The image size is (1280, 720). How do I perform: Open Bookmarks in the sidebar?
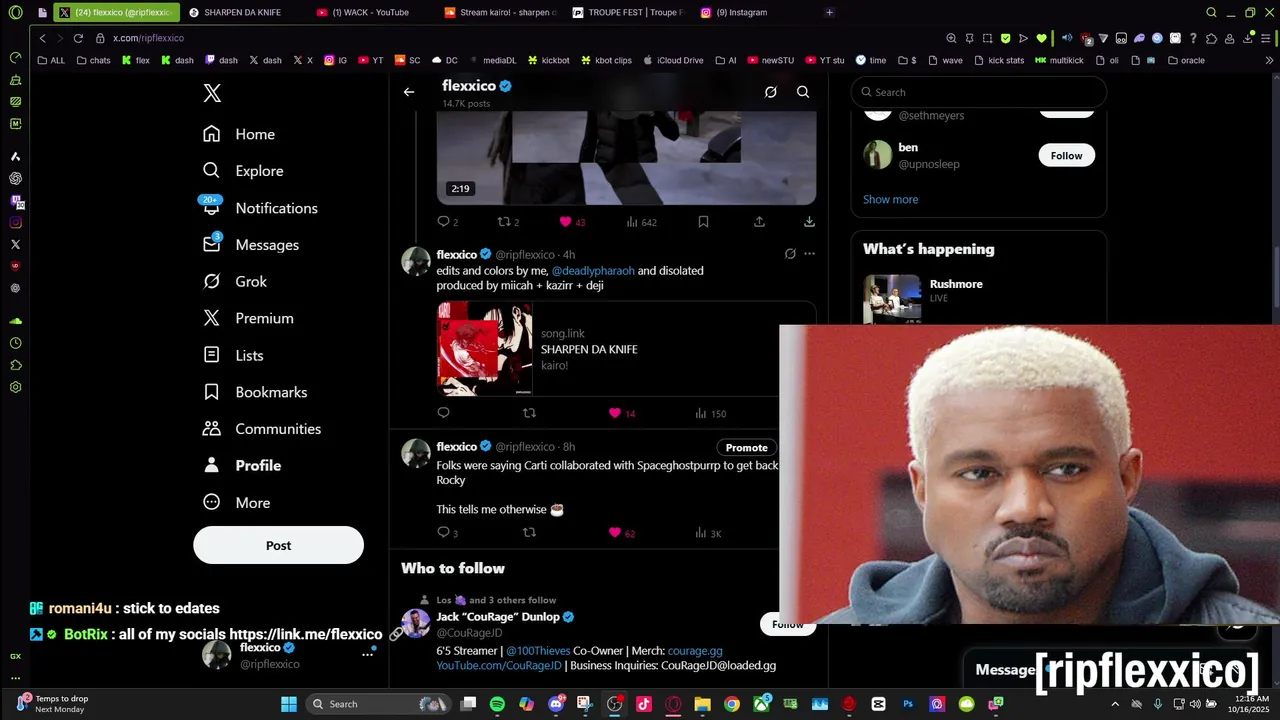click(x=255, y=392)
